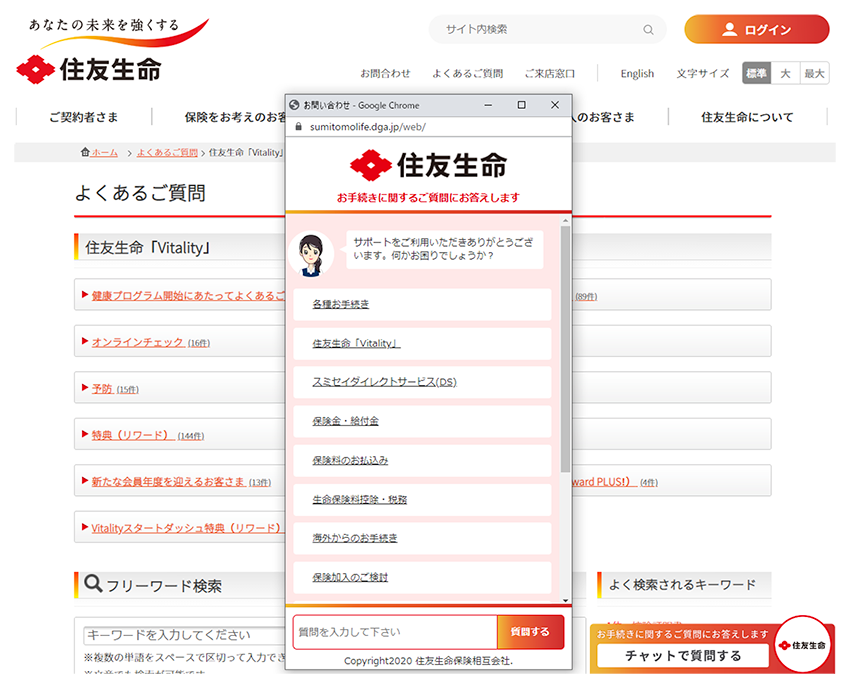Viewport: 850px width, 688px height.
Task: Open the Vitalityスタートダッシュ特典 category
Action: pos(188,528)
